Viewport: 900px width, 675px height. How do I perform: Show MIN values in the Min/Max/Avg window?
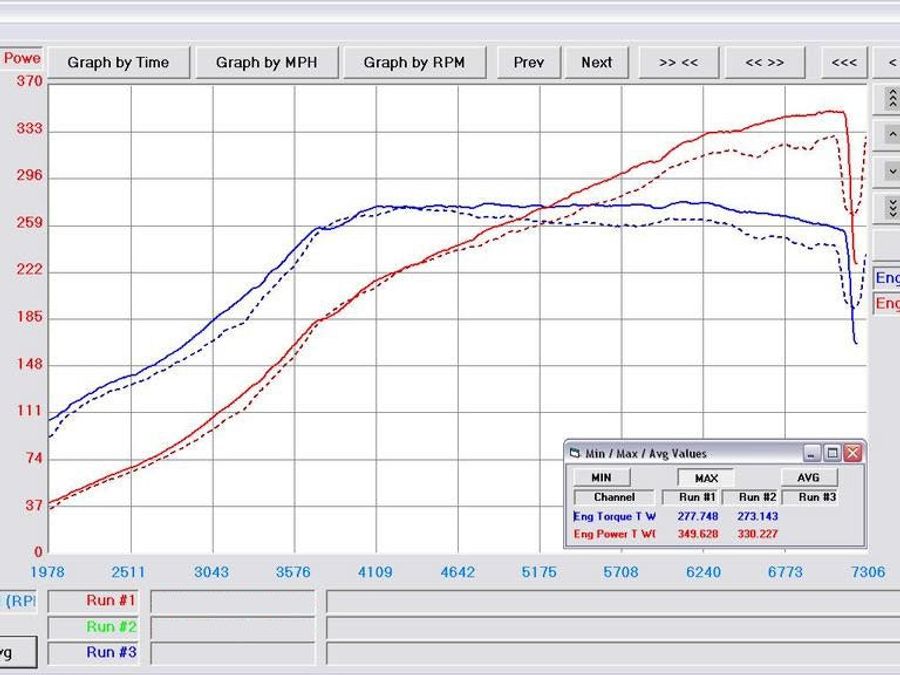[x=602, y=478]
